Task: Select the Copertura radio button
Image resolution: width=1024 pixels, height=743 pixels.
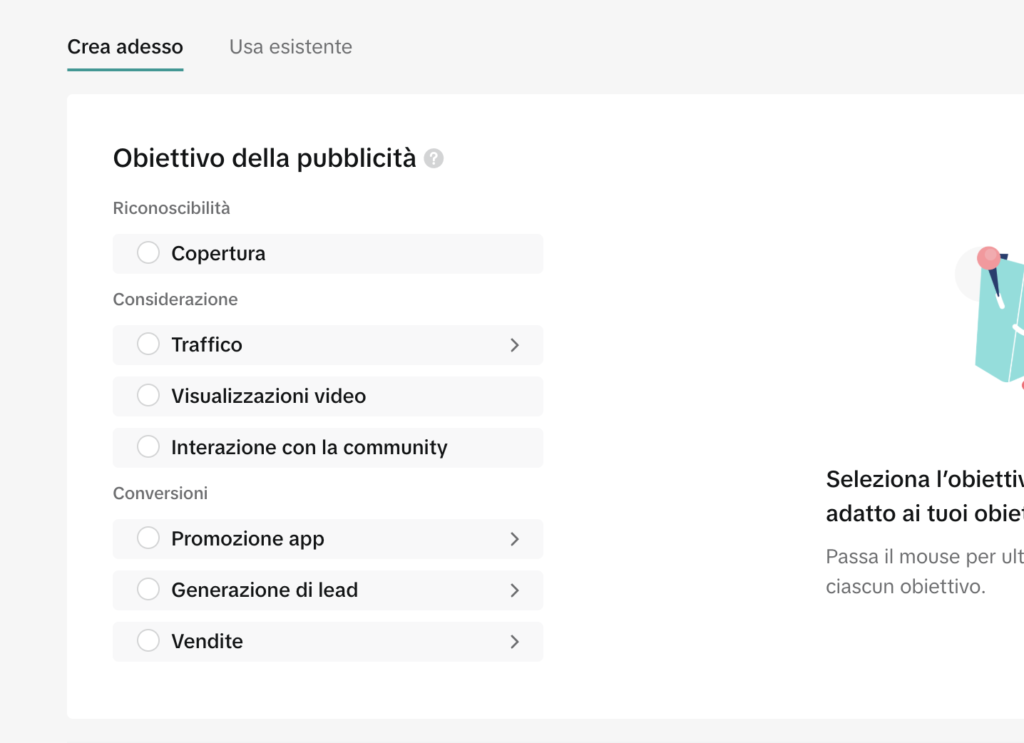Action: tap(148, 253)
